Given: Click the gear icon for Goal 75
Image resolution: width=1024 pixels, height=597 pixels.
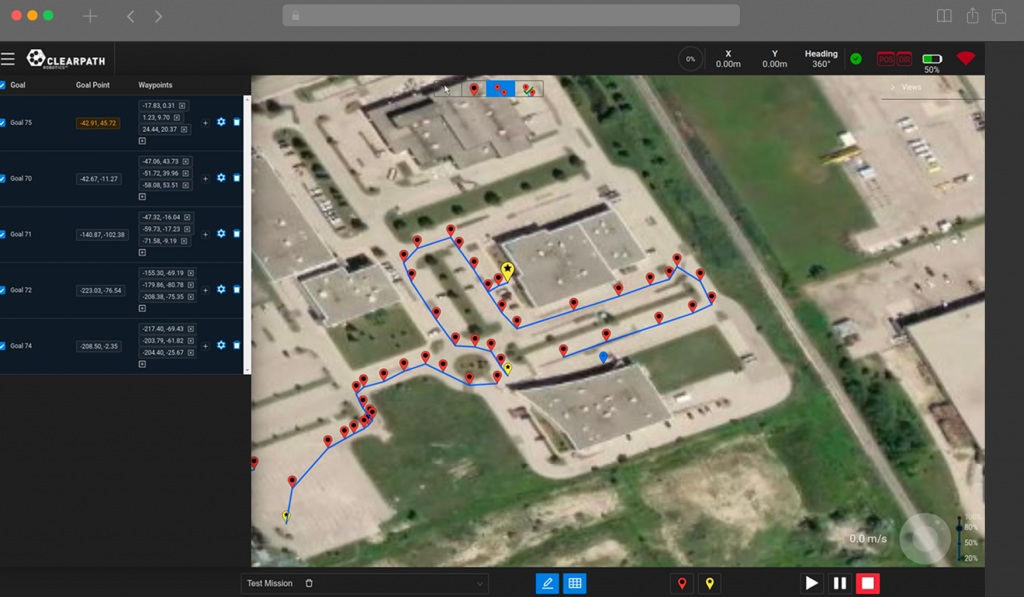Looking at the screenshot, I should coord(221,123).
